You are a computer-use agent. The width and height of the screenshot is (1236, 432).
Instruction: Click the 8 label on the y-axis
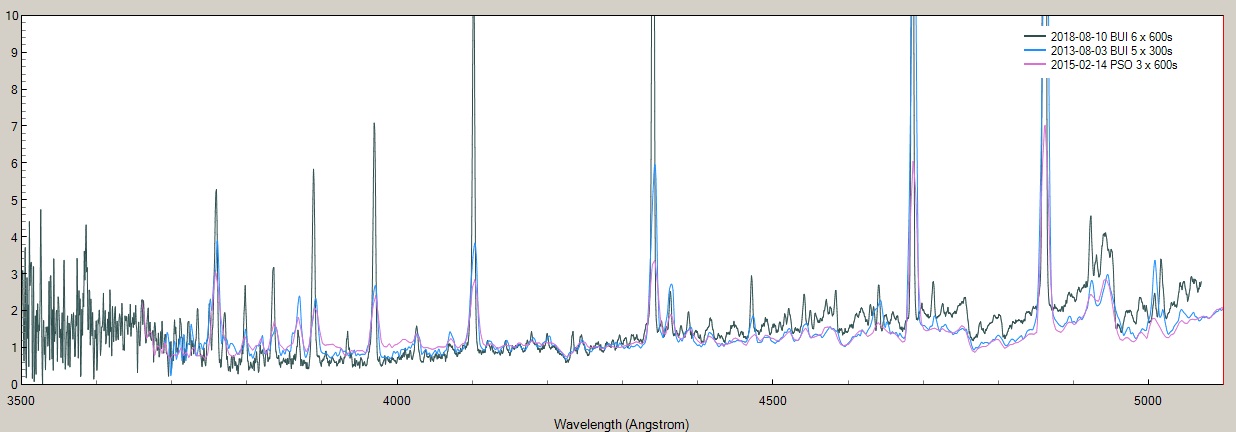tap(12, 89)
